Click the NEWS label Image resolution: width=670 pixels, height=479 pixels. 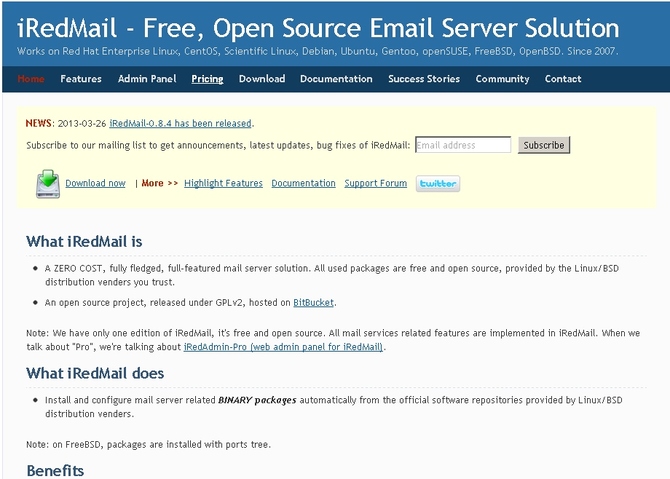[38, 123]
